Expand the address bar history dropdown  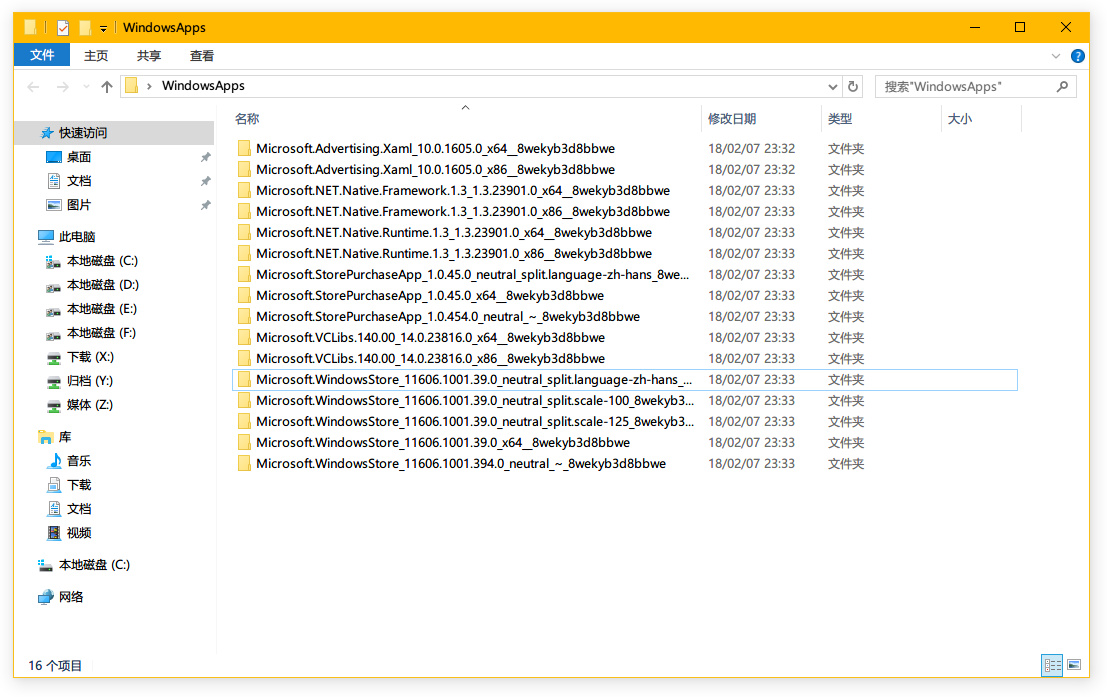[833, 87]
